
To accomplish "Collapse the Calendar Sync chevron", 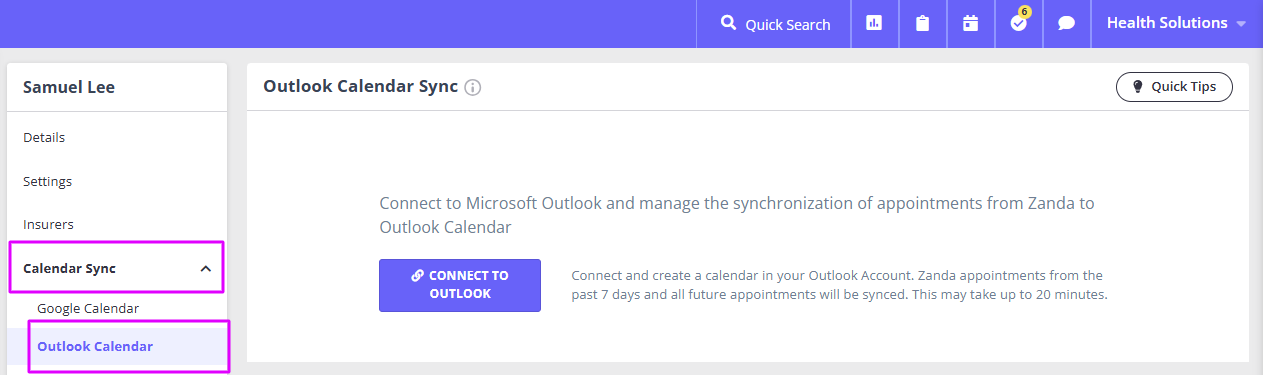I will point(205,268).
